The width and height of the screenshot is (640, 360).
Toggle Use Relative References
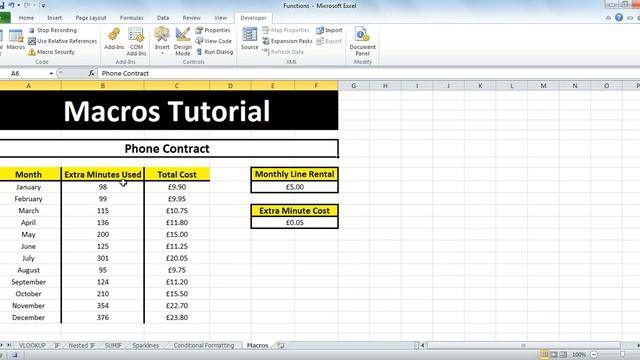pos(62,41)
